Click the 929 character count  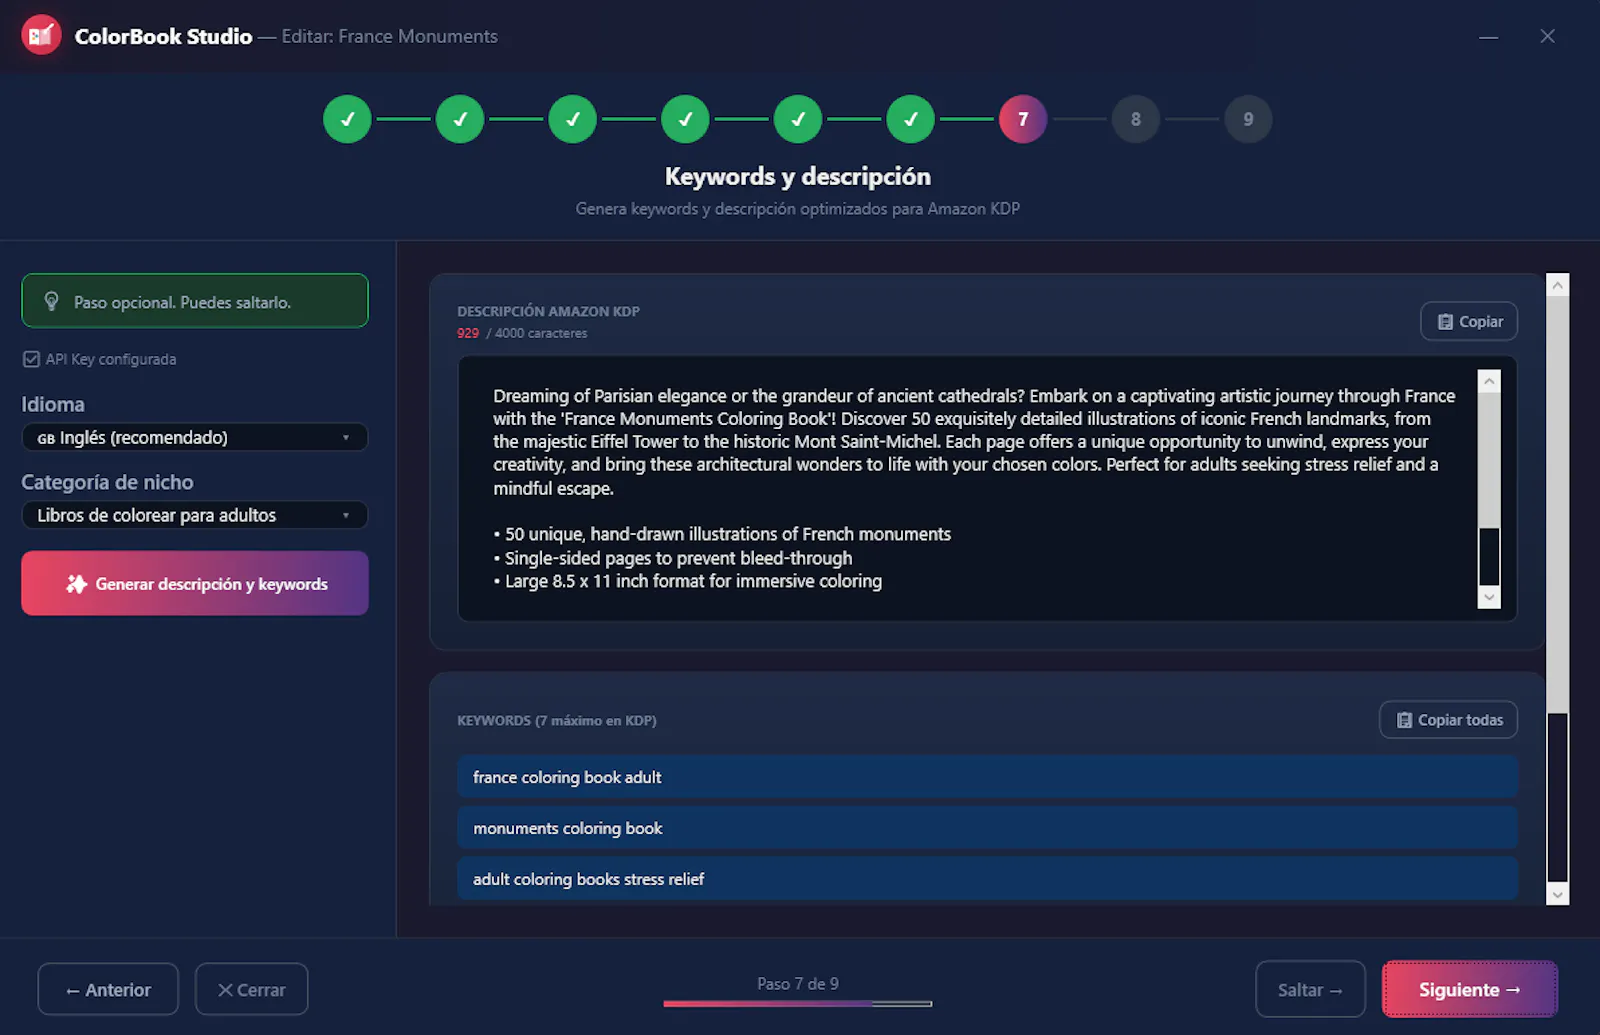[468, 333]
